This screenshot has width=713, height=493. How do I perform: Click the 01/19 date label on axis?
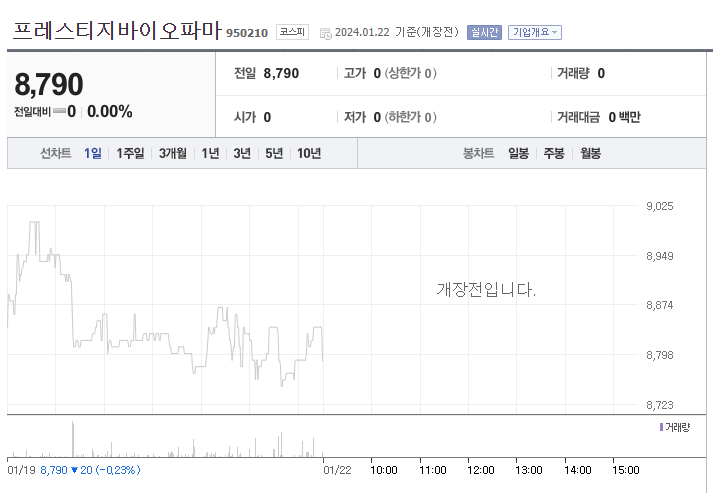(x=21, y=470)
